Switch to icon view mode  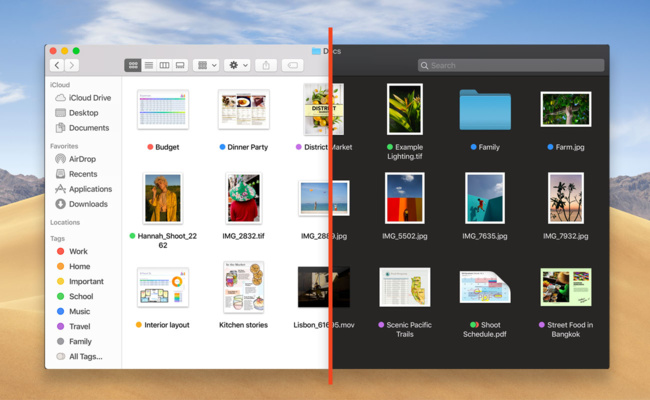[132, 65]
